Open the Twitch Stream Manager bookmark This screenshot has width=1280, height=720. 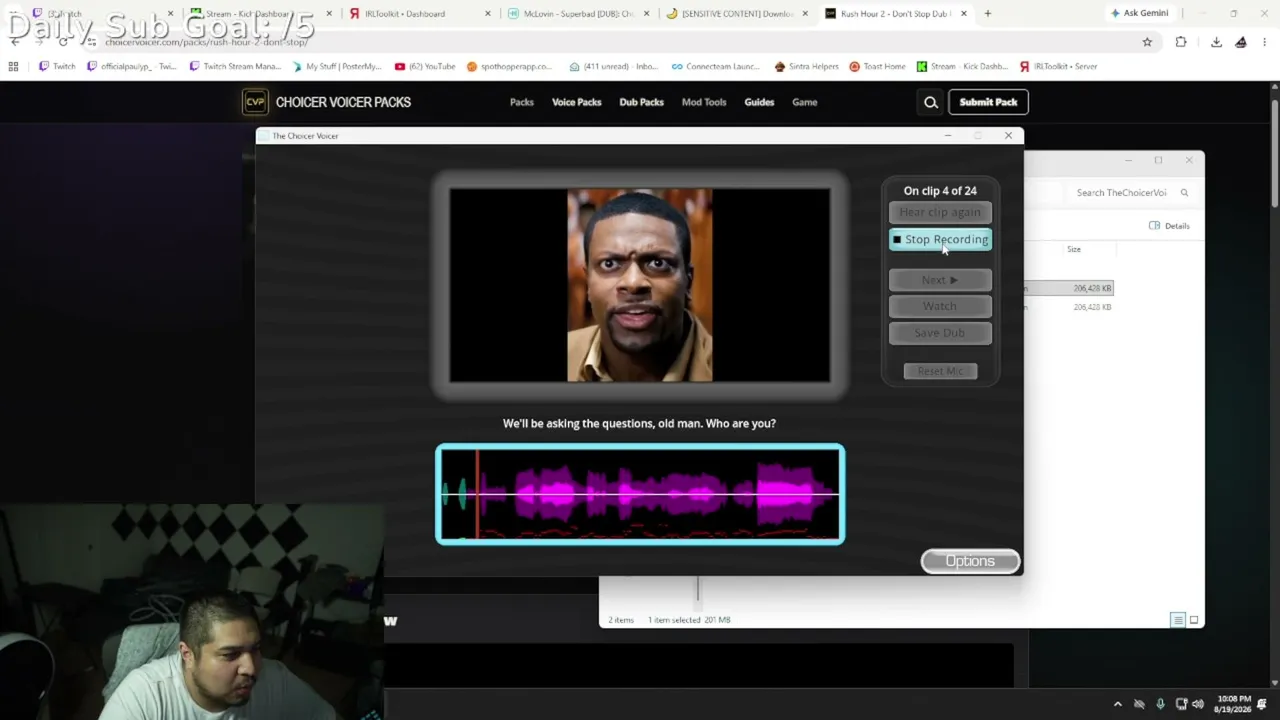(x=235, y=66)
